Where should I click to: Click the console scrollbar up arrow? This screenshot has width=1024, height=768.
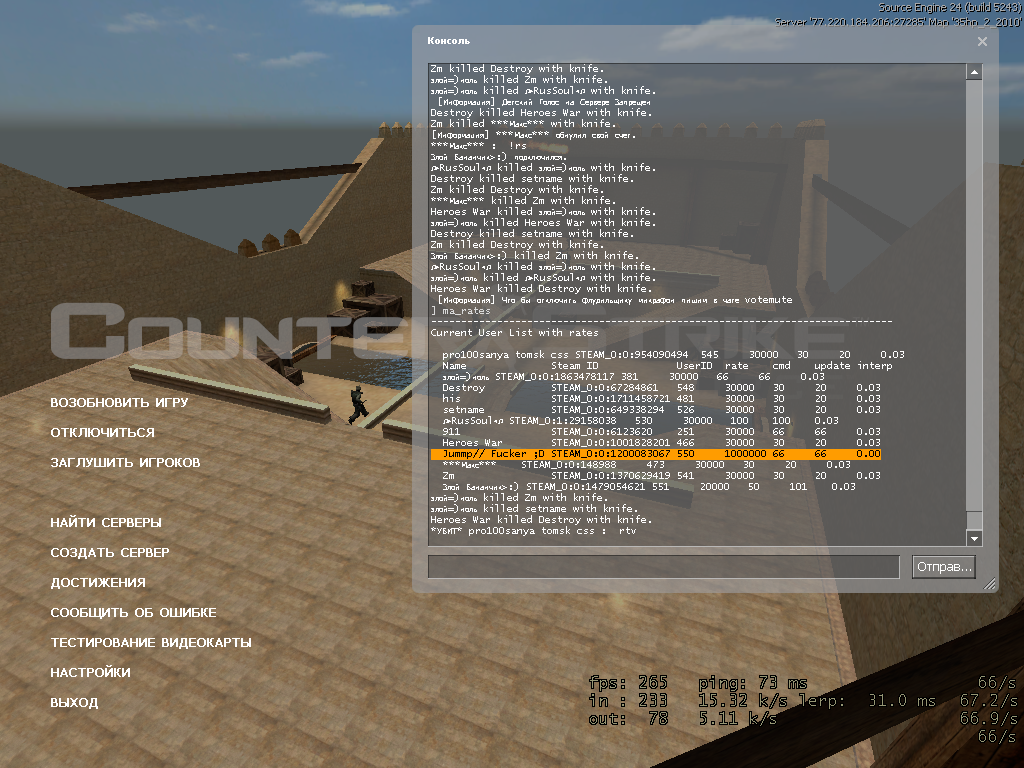coord(974,72)
